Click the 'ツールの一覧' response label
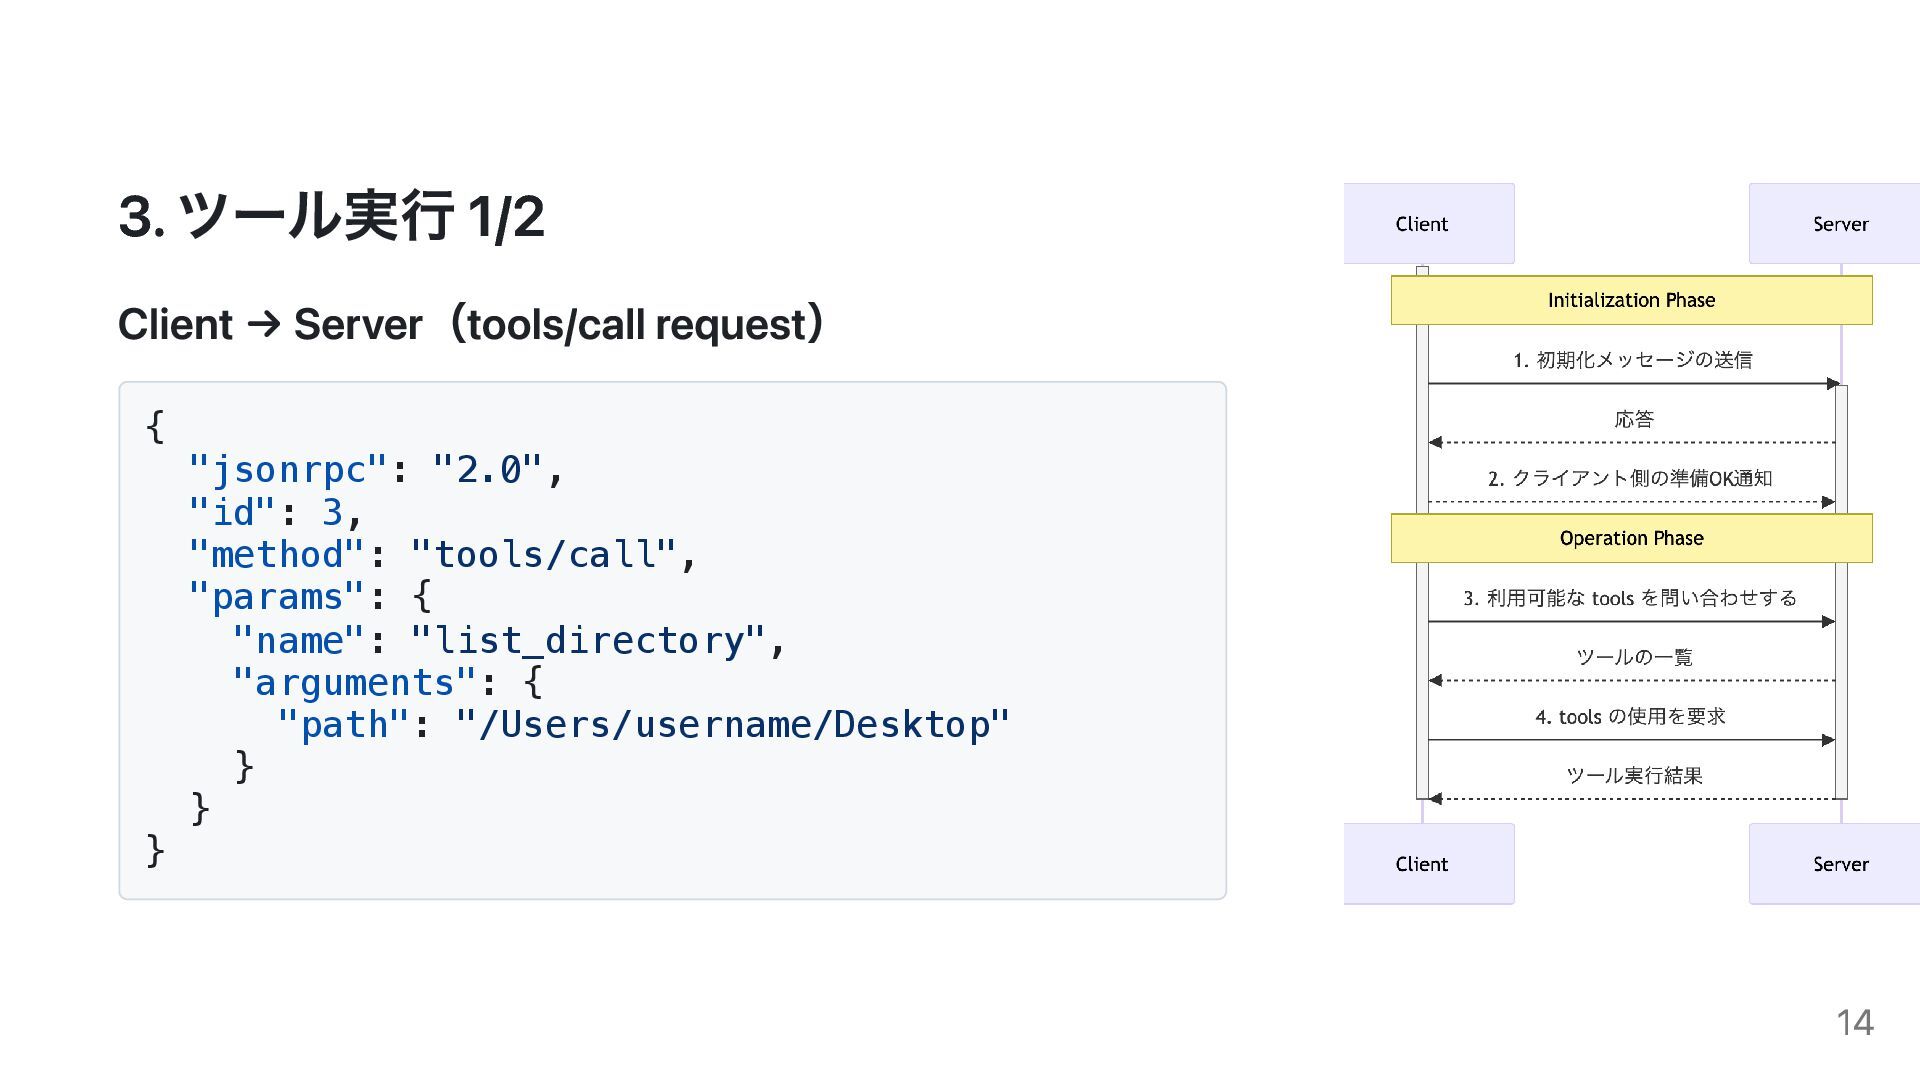The image size is (1920, 1080). (x=1634, y=657)
